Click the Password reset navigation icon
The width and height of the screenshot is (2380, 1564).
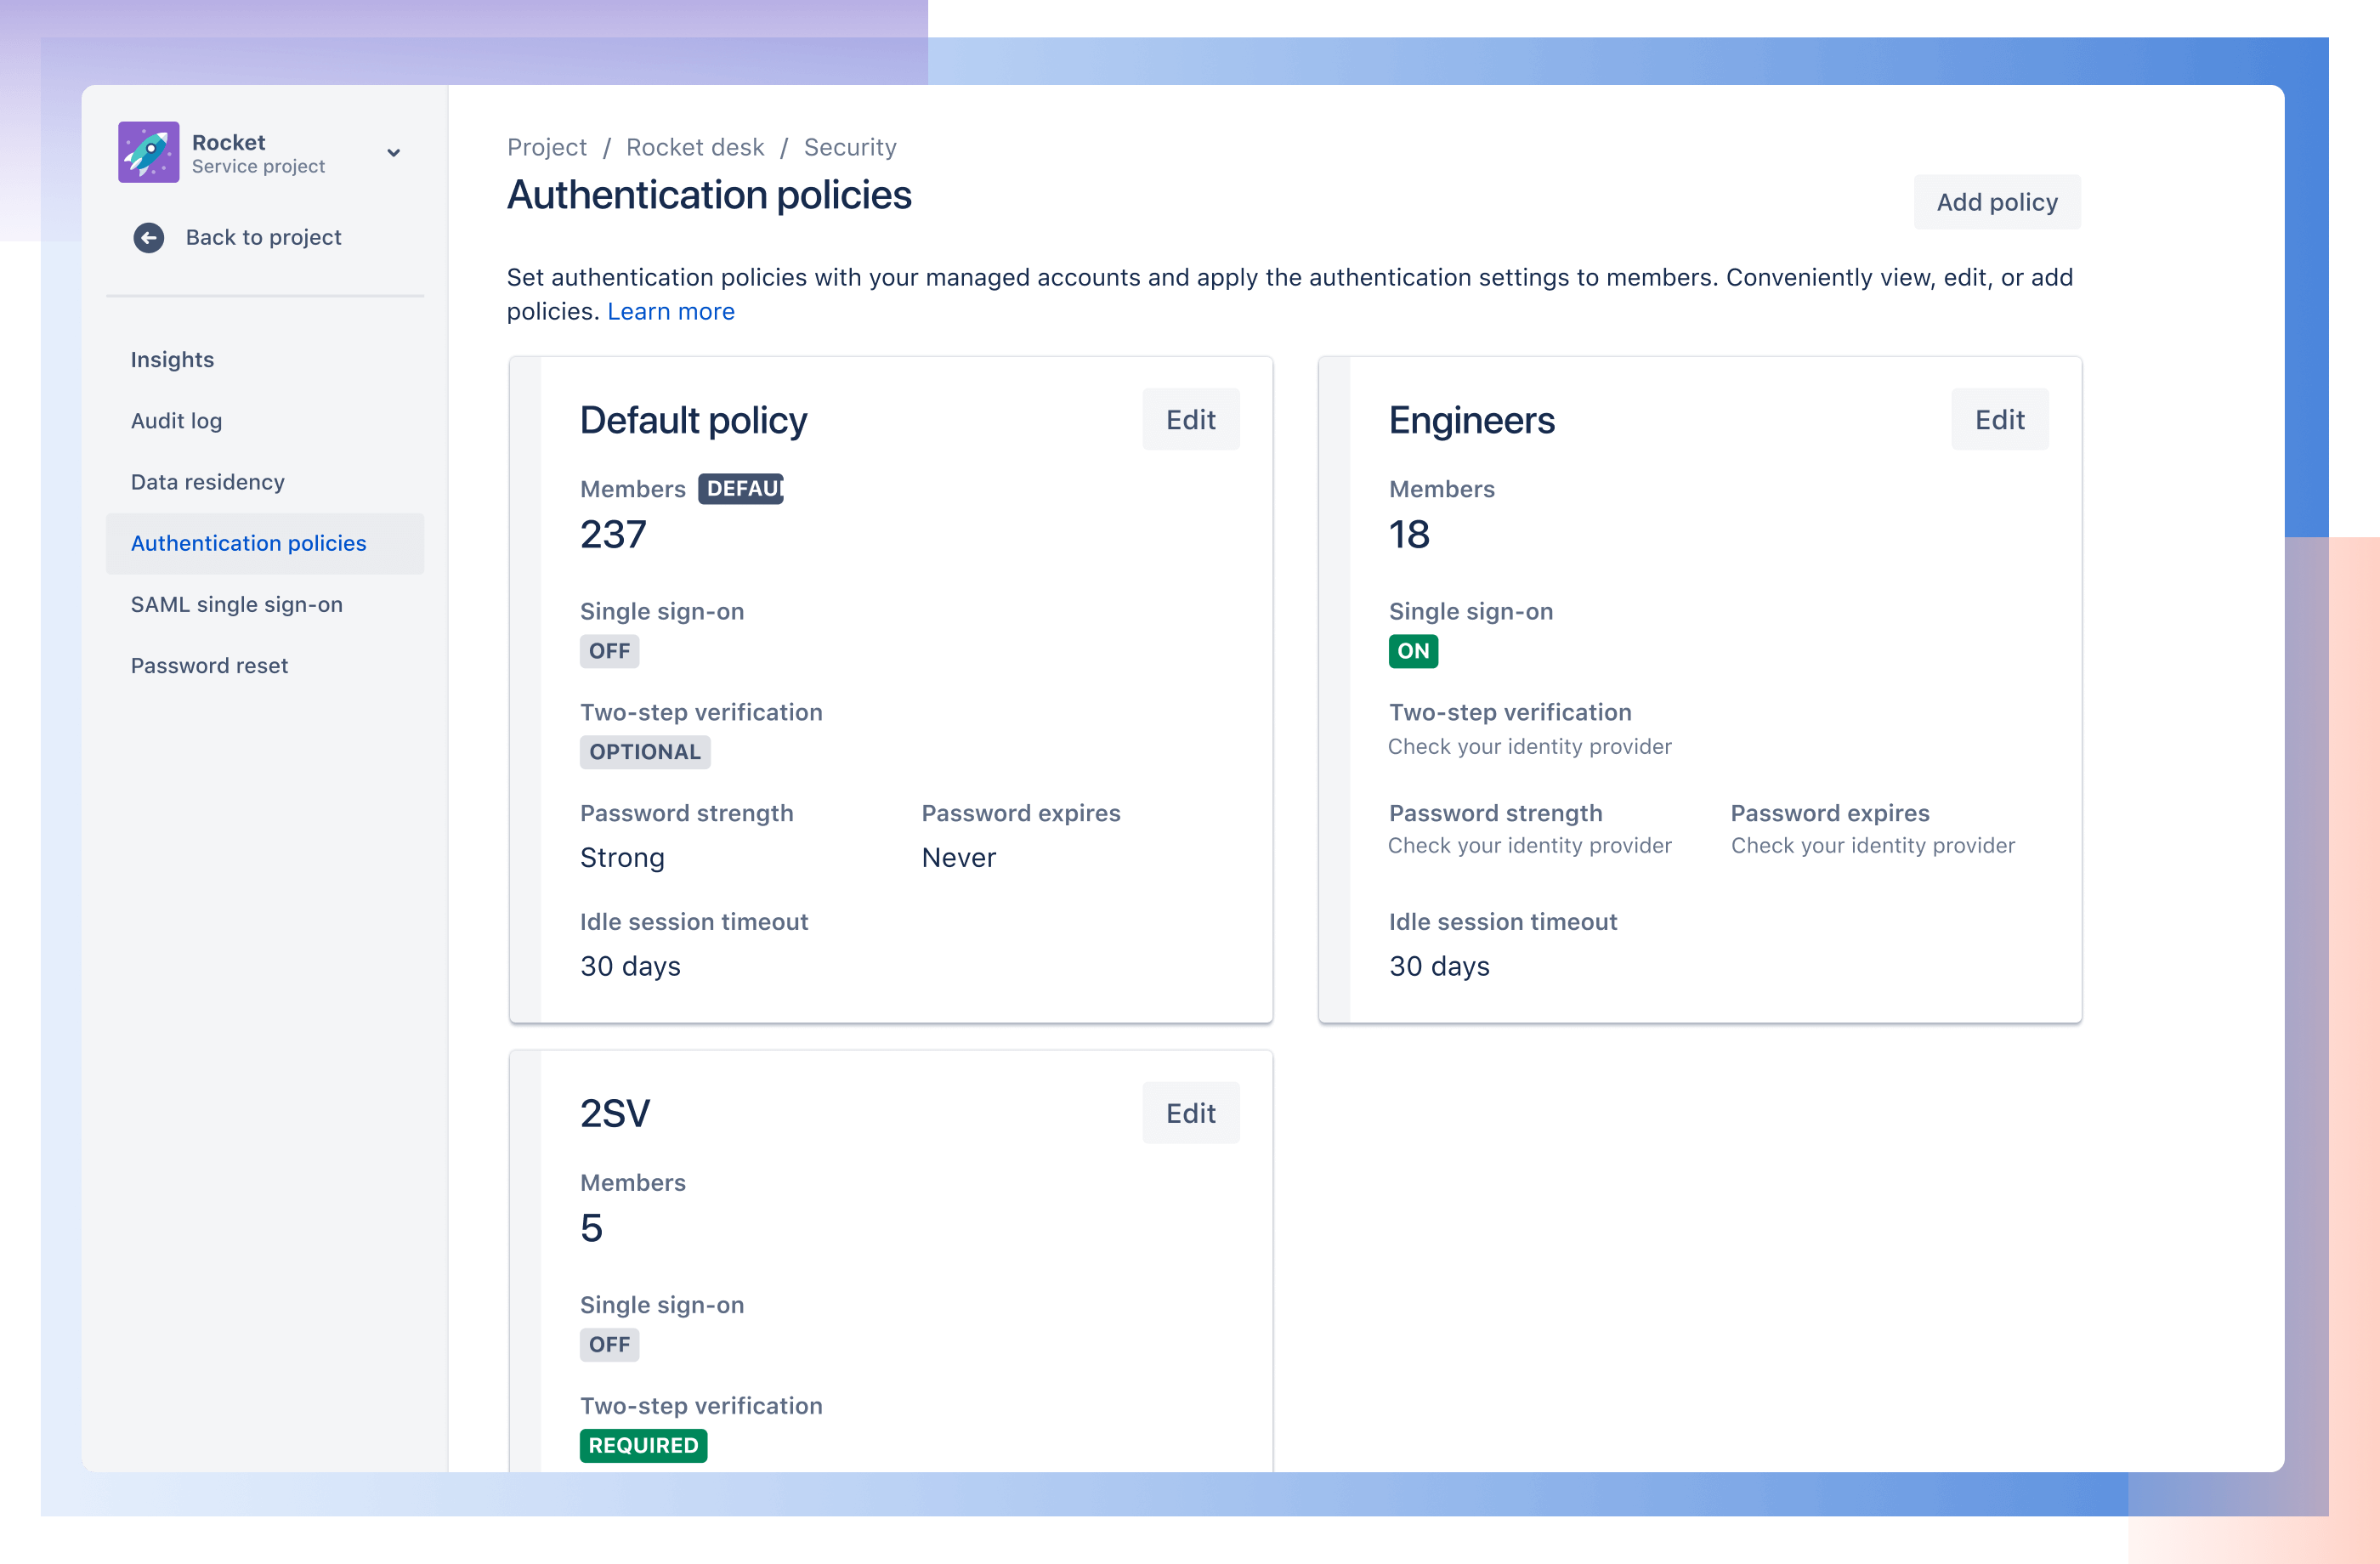pyautogui.click(x=209, y=663)
